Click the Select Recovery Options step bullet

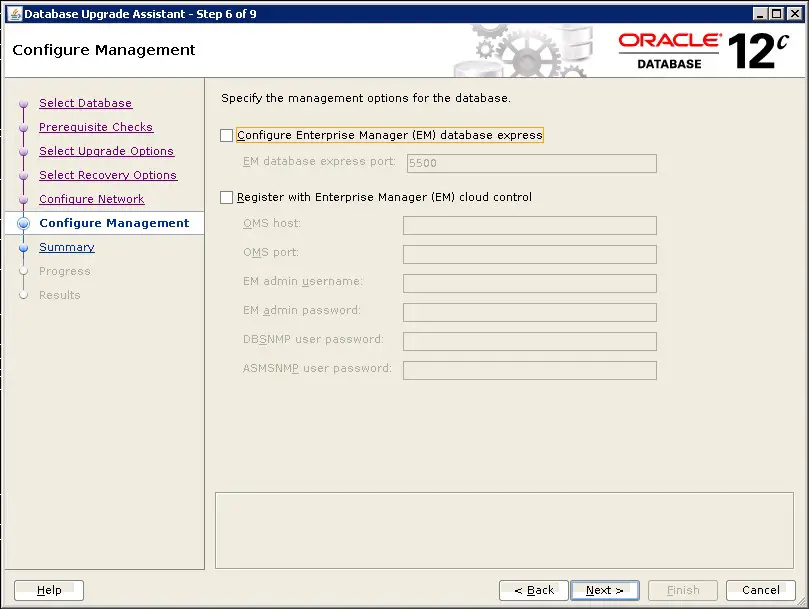pyautogui.click(x=23, y=175)
